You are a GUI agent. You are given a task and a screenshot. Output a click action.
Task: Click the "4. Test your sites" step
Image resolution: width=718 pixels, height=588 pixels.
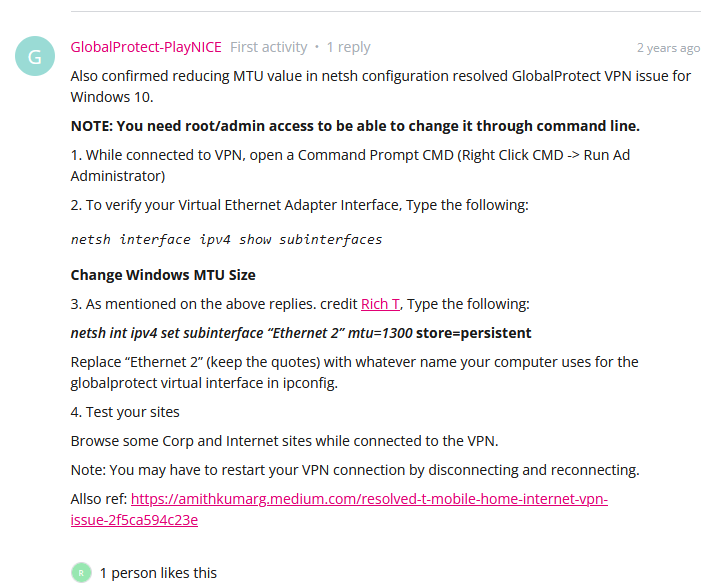coord(125,412)
